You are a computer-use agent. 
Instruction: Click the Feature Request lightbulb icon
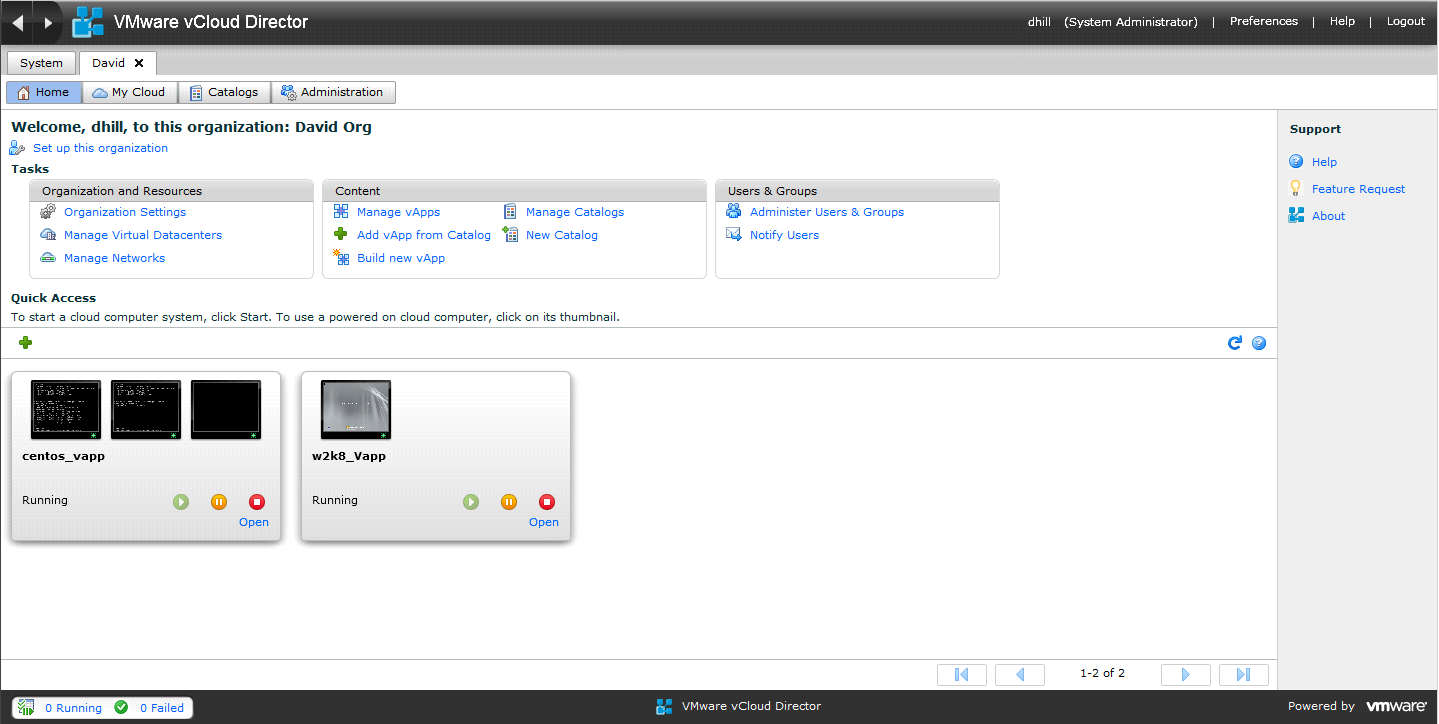click(1296, 188)
